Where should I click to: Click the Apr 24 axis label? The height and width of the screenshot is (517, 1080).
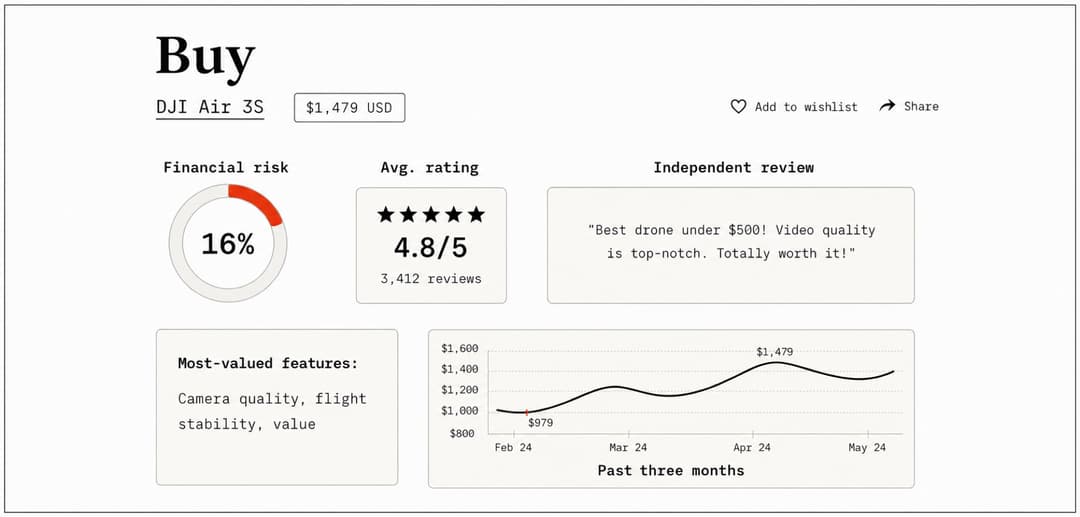click(752, 447)
